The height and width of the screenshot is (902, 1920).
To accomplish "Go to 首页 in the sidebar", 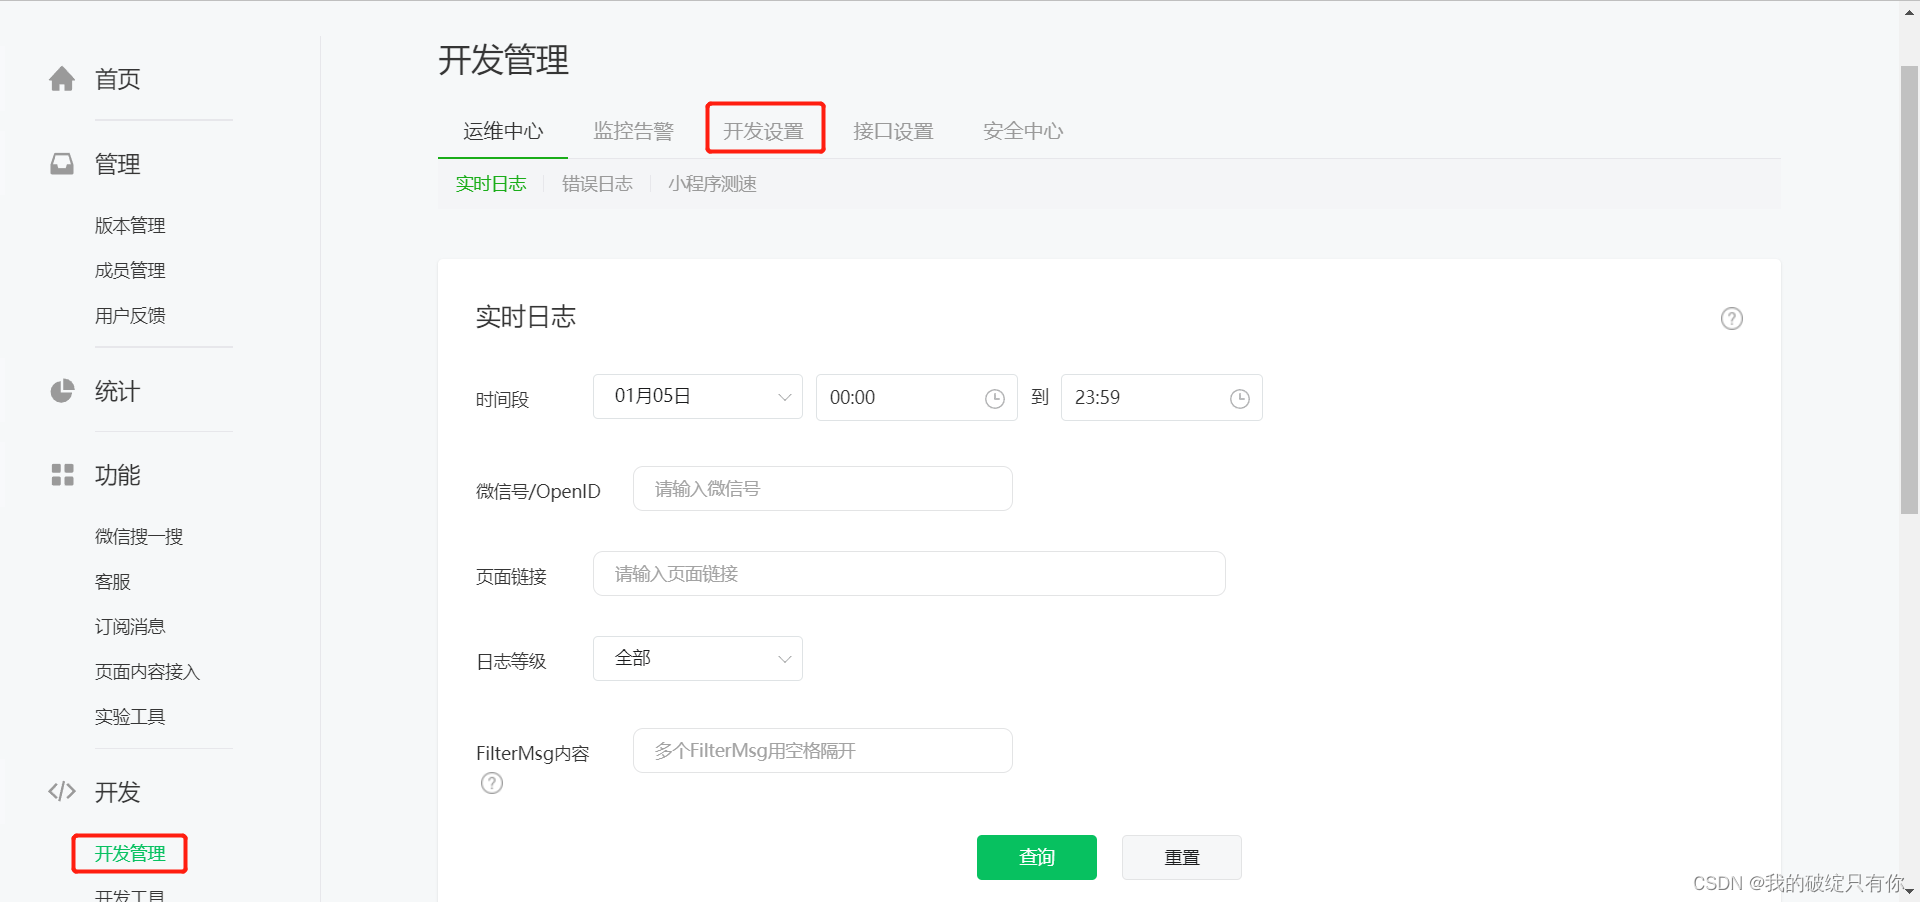I will coord(117,79).
